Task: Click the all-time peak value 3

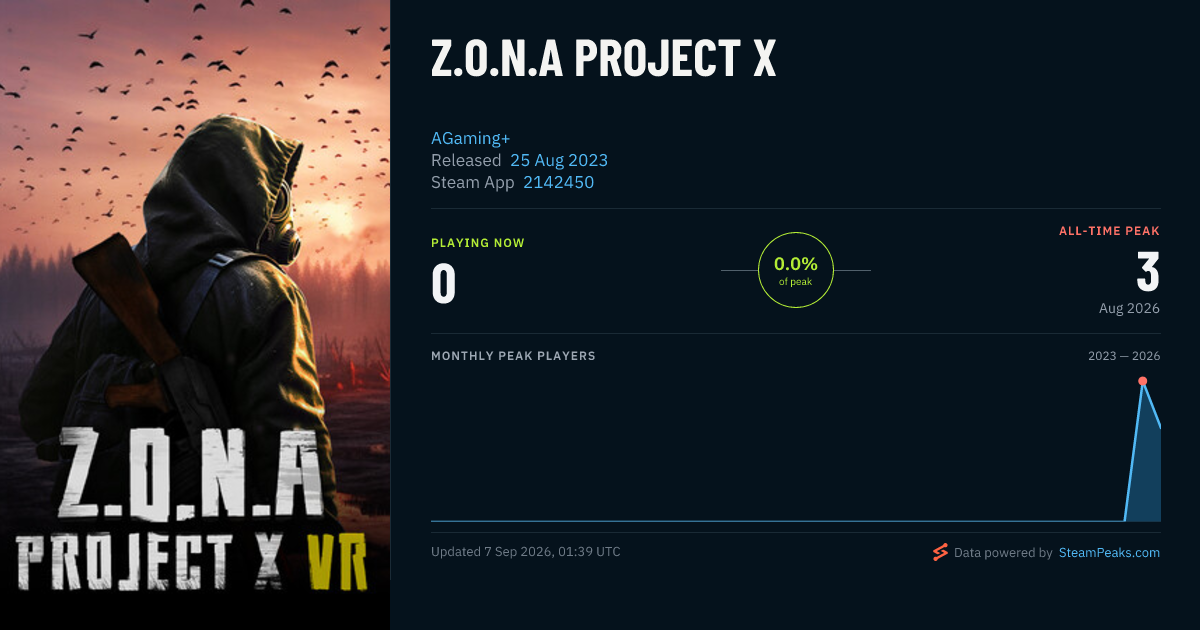Action: pos(1148,273)
